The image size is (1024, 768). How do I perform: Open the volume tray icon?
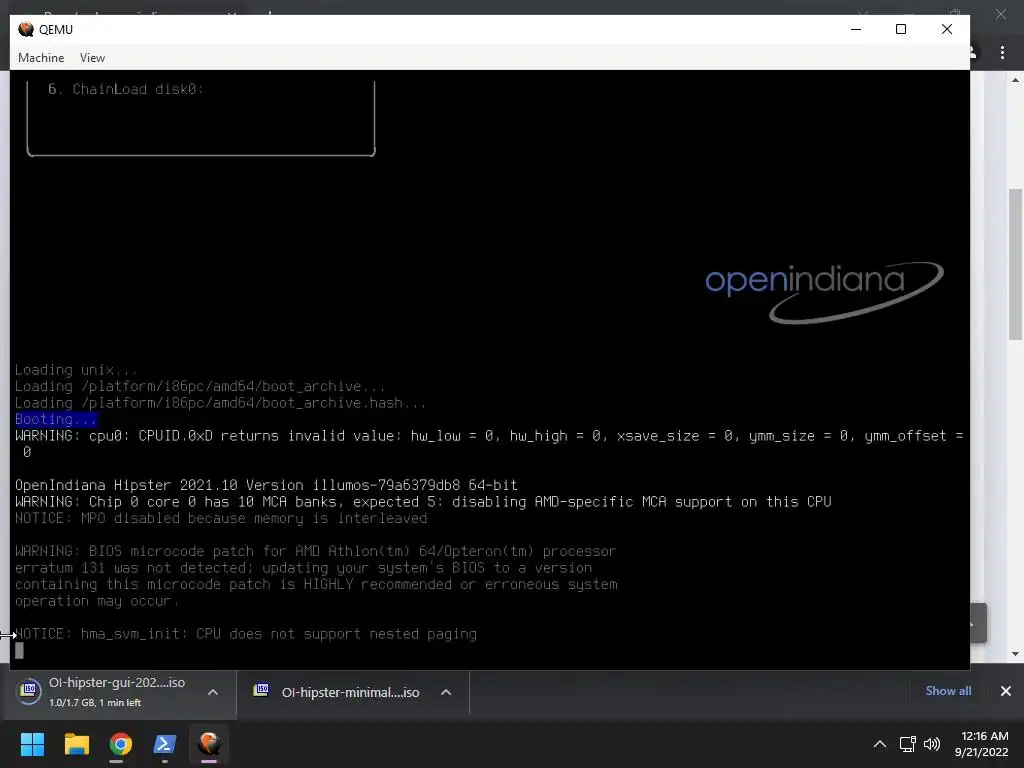point(932,744)
